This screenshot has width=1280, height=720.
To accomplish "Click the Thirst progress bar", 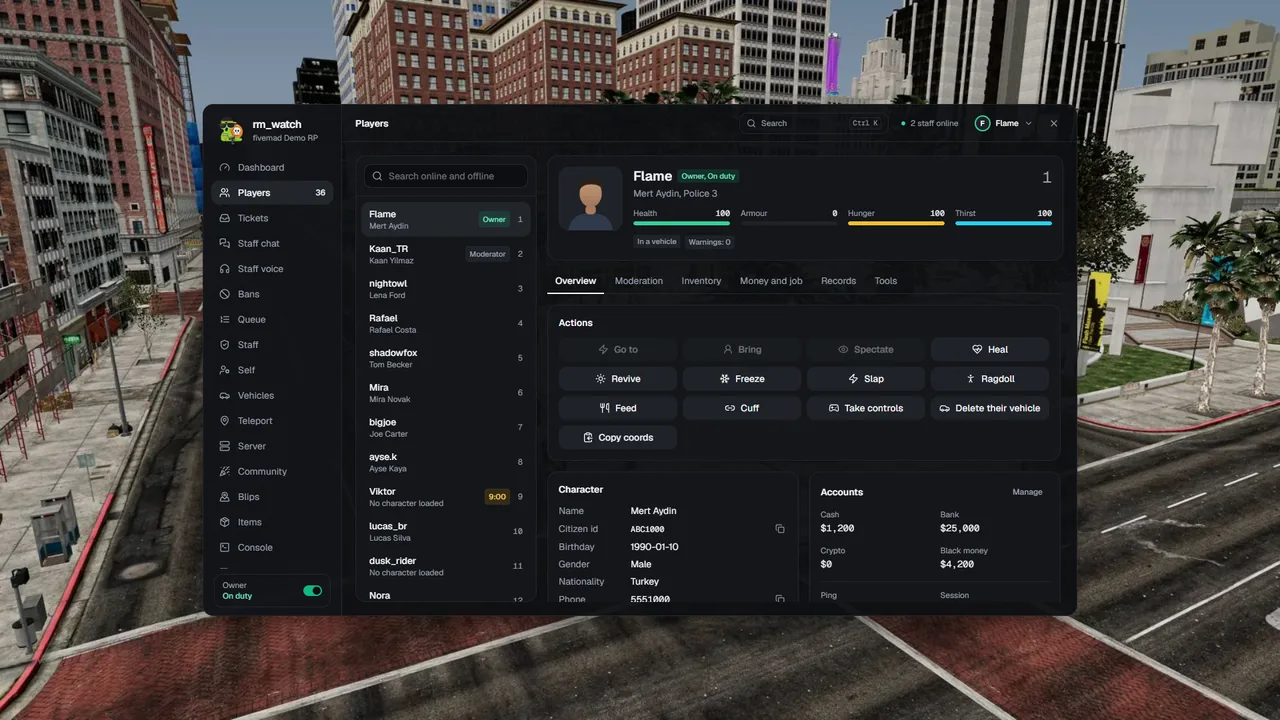I will click(1003, 223).
